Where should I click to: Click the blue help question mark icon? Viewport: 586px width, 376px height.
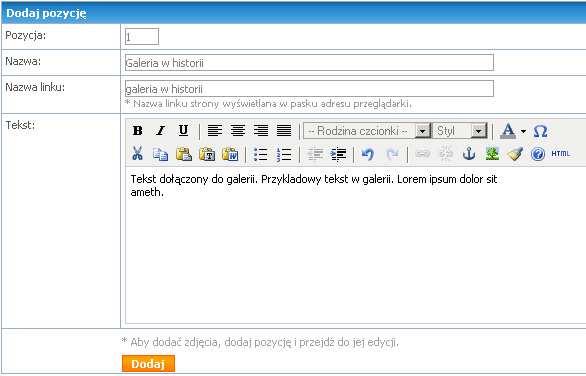coord(538,154)
